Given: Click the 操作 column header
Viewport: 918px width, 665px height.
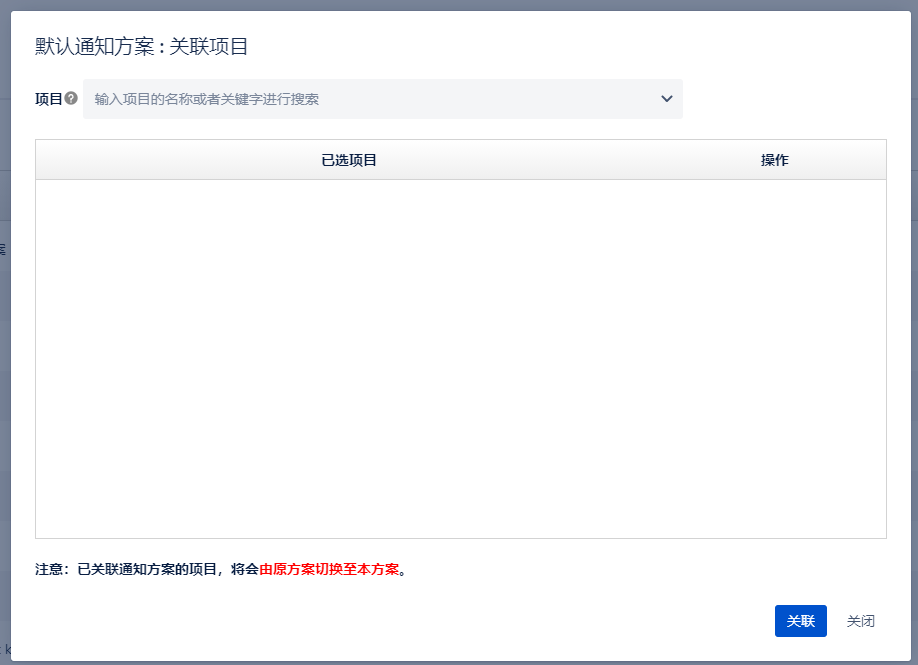Looking at the screenshot, I should click(774, 160).
